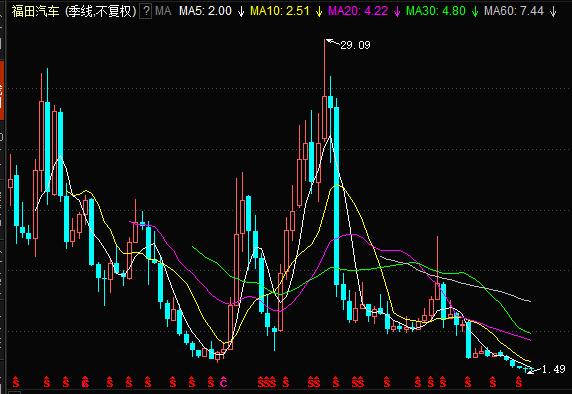Select the yellow MA10: 2.51 label
This screenshot has height=394, width=572.
point(280,11)
